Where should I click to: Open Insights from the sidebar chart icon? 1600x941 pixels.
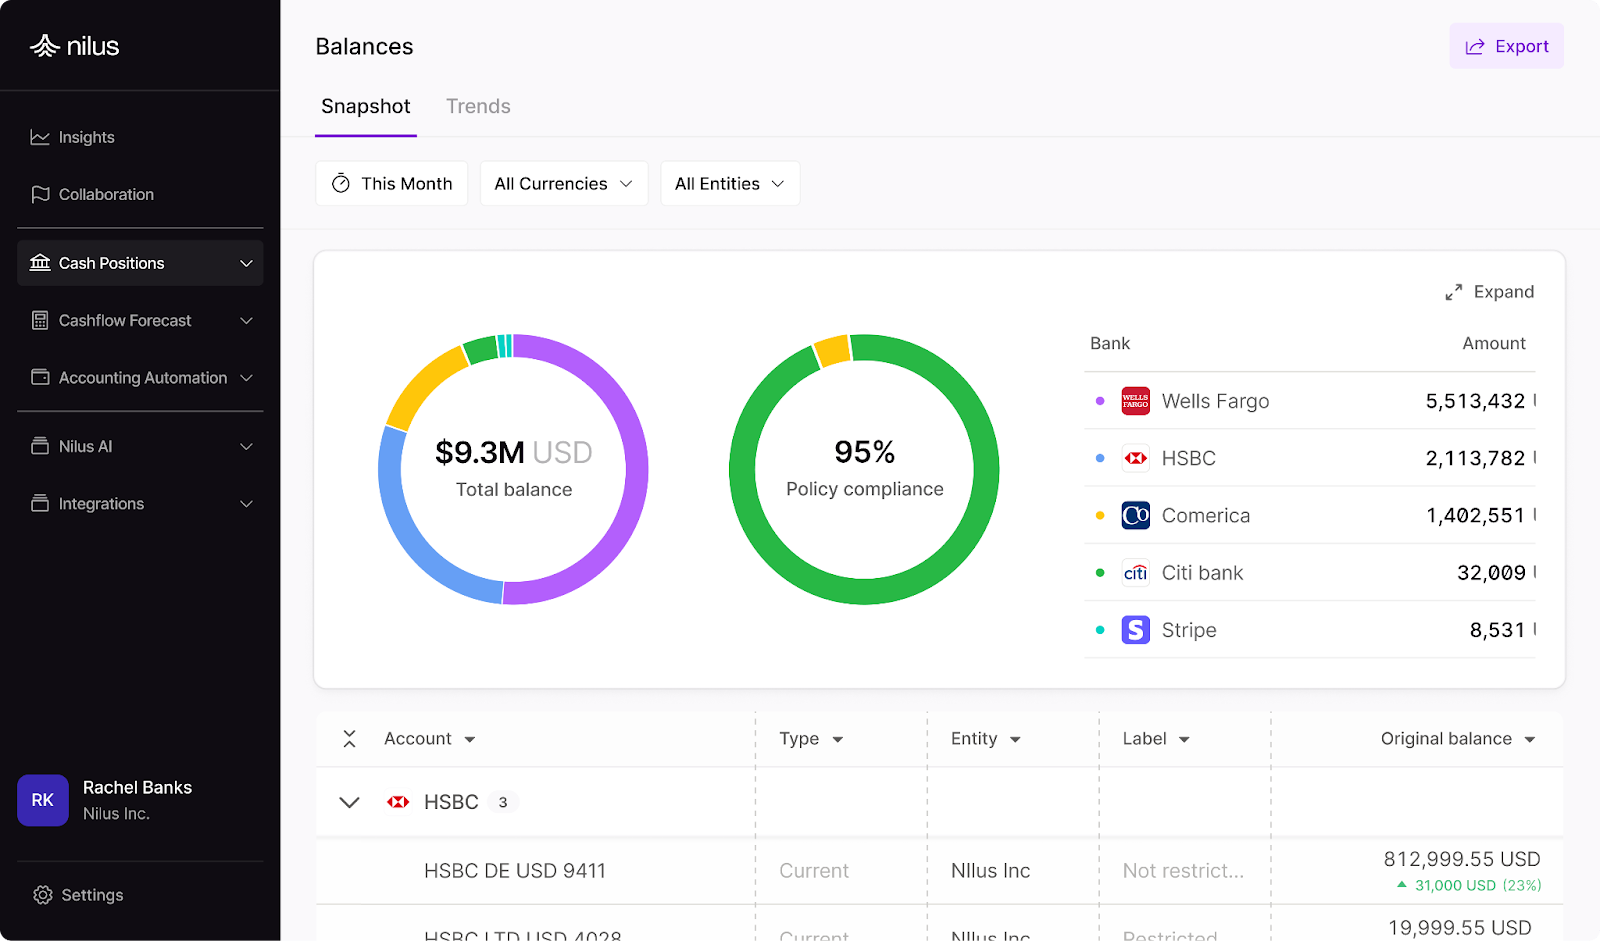point(40,138)
